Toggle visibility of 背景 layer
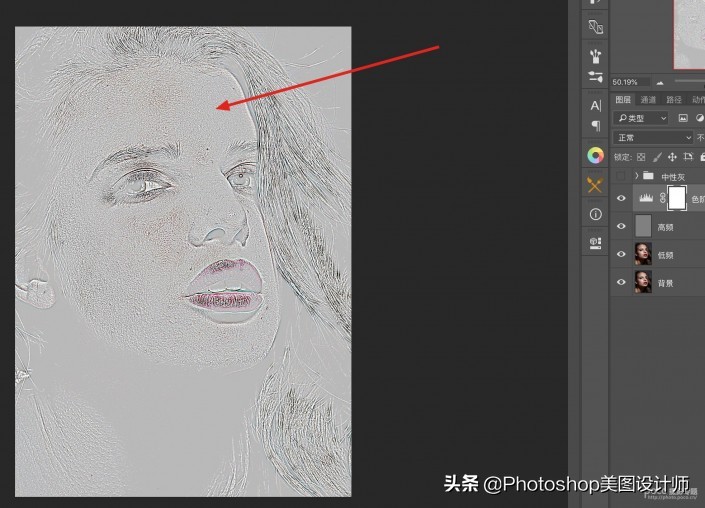705x508 pixels. 622,283
